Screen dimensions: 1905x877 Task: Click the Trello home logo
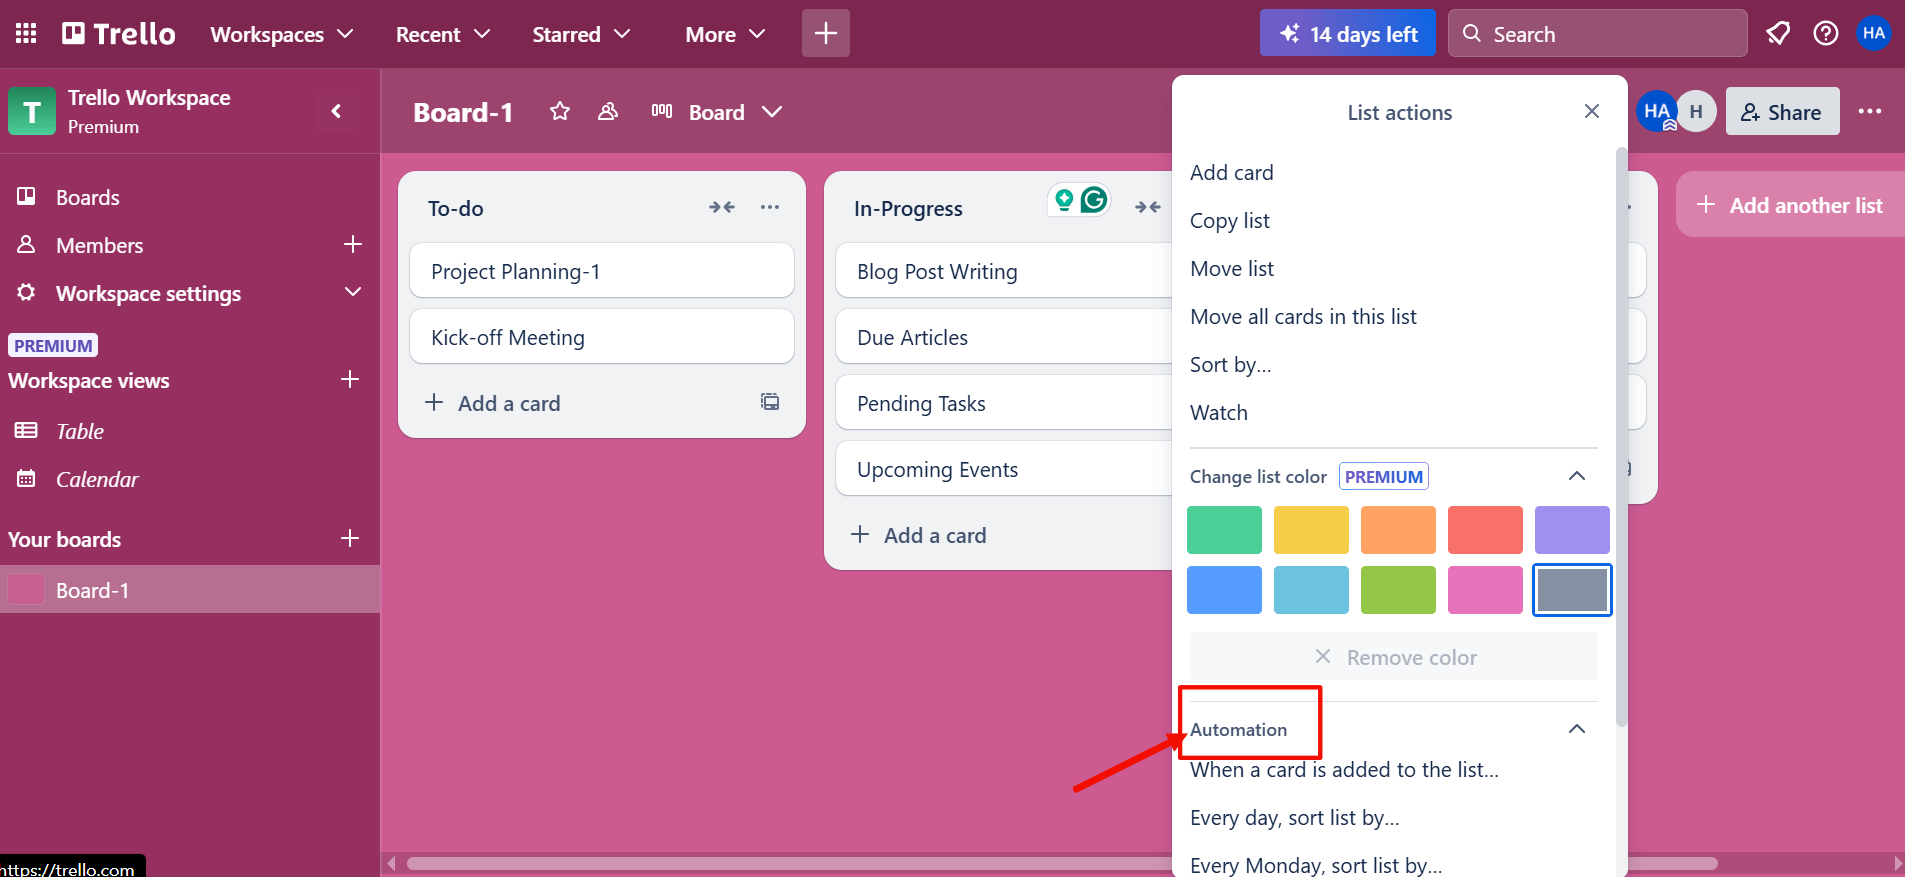[x=119, y=34]
